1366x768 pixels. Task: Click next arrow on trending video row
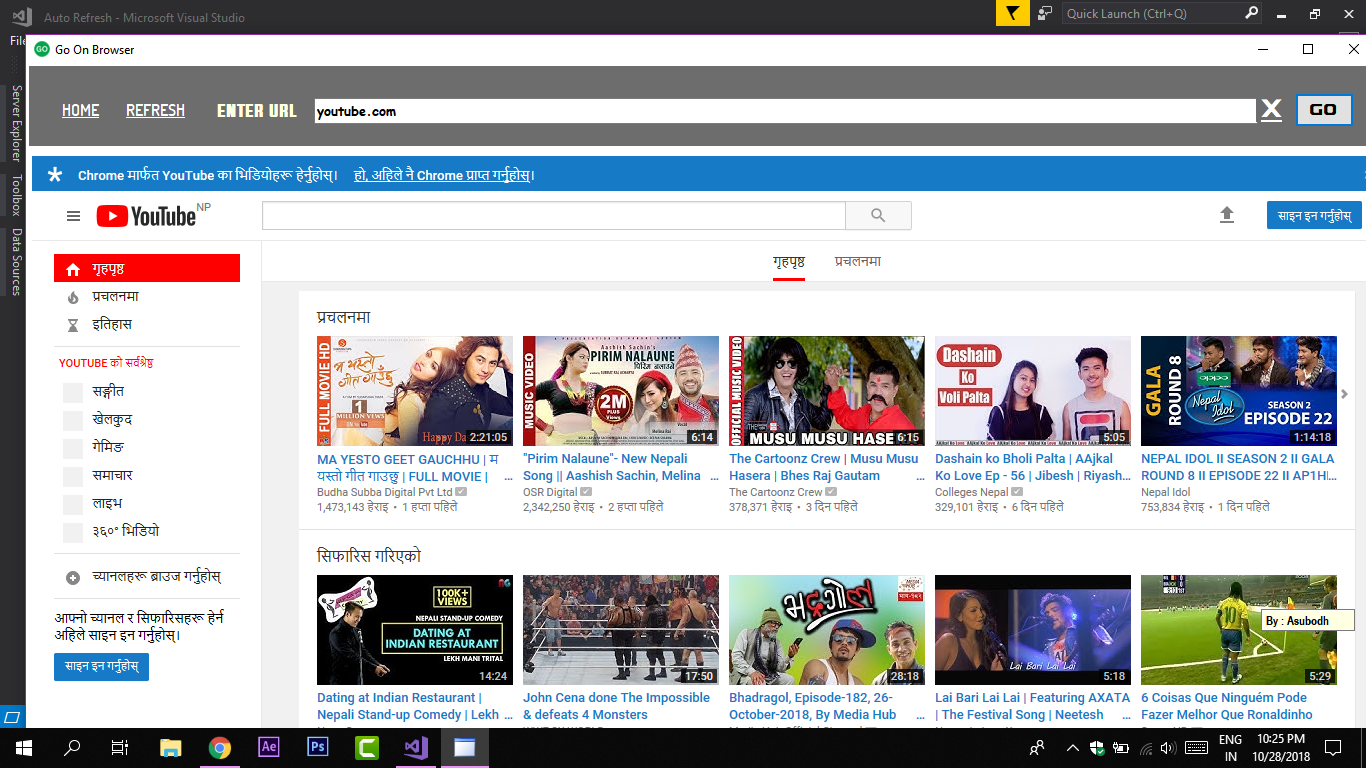point(1345,394)
